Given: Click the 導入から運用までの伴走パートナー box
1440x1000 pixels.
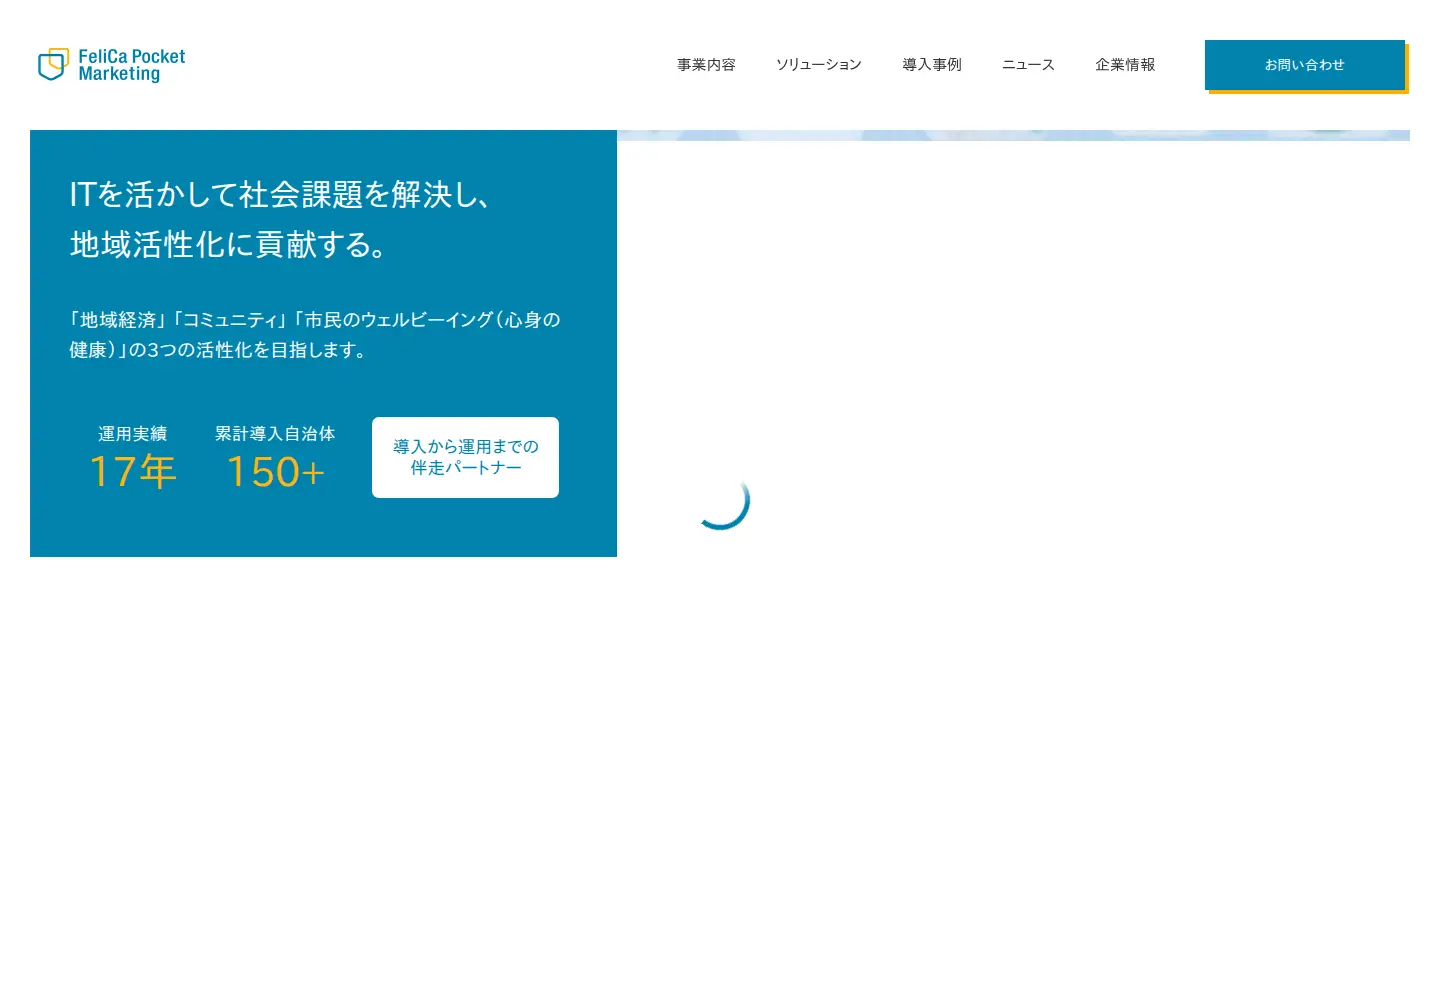Looking at the screenshot, I should pyautogui.click(x=465, y=457).
